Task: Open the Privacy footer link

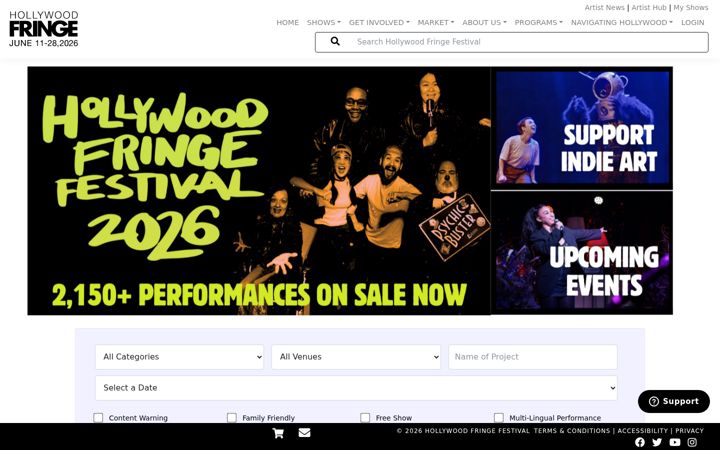Action: (x=689, y=431)
